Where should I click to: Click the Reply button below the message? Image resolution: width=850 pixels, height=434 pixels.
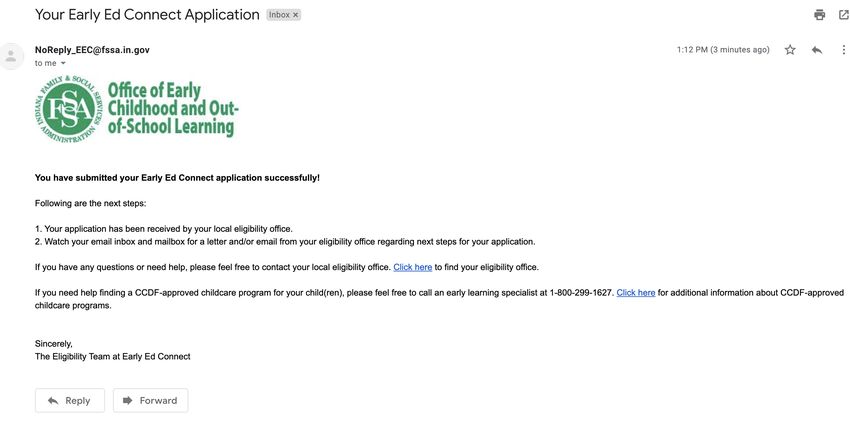click(69, 400)
